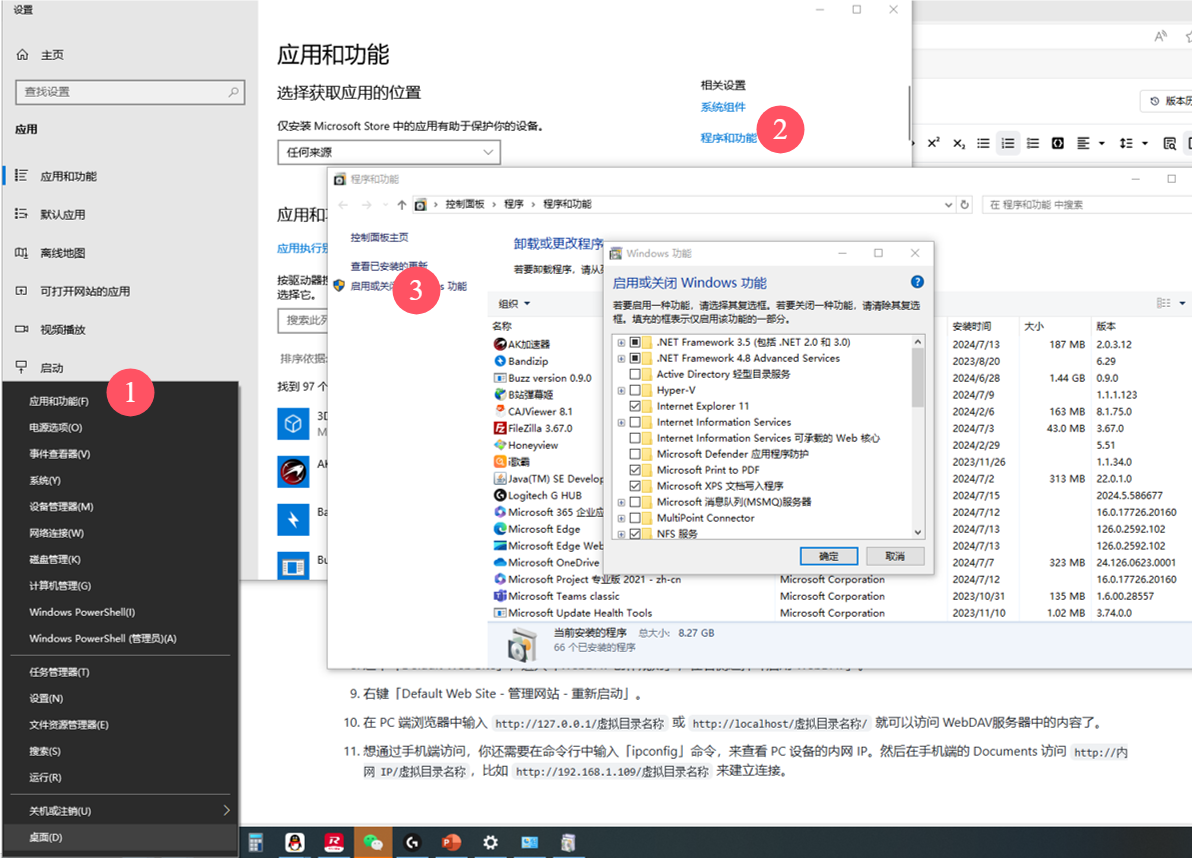This screenshot has width=1192, height=858.
Task: Uncheck Microsoft Print to PDF checkbox
Action: (x=635, y=470)
